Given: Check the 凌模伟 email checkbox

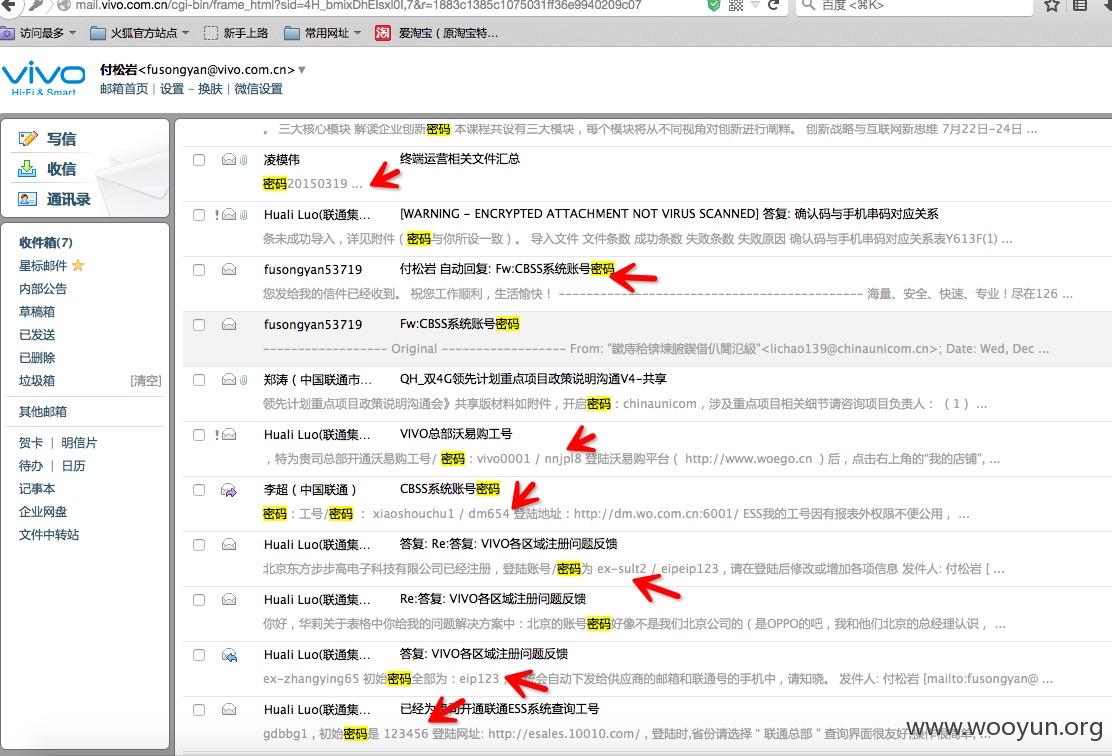Looking at the screenshot, I should coord(199,160).
